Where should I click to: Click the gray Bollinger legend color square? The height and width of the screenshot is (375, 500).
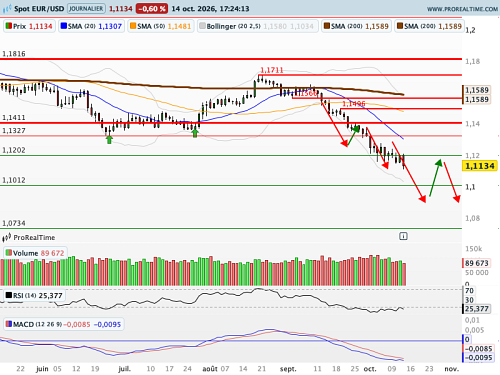pyautogui.click(x=202, y=26)
